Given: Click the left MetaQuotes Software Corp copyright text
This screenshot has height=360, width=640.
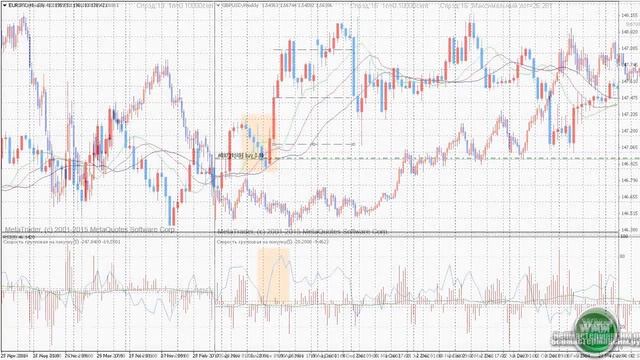Looking at the screenshot, I should [90, 229].
